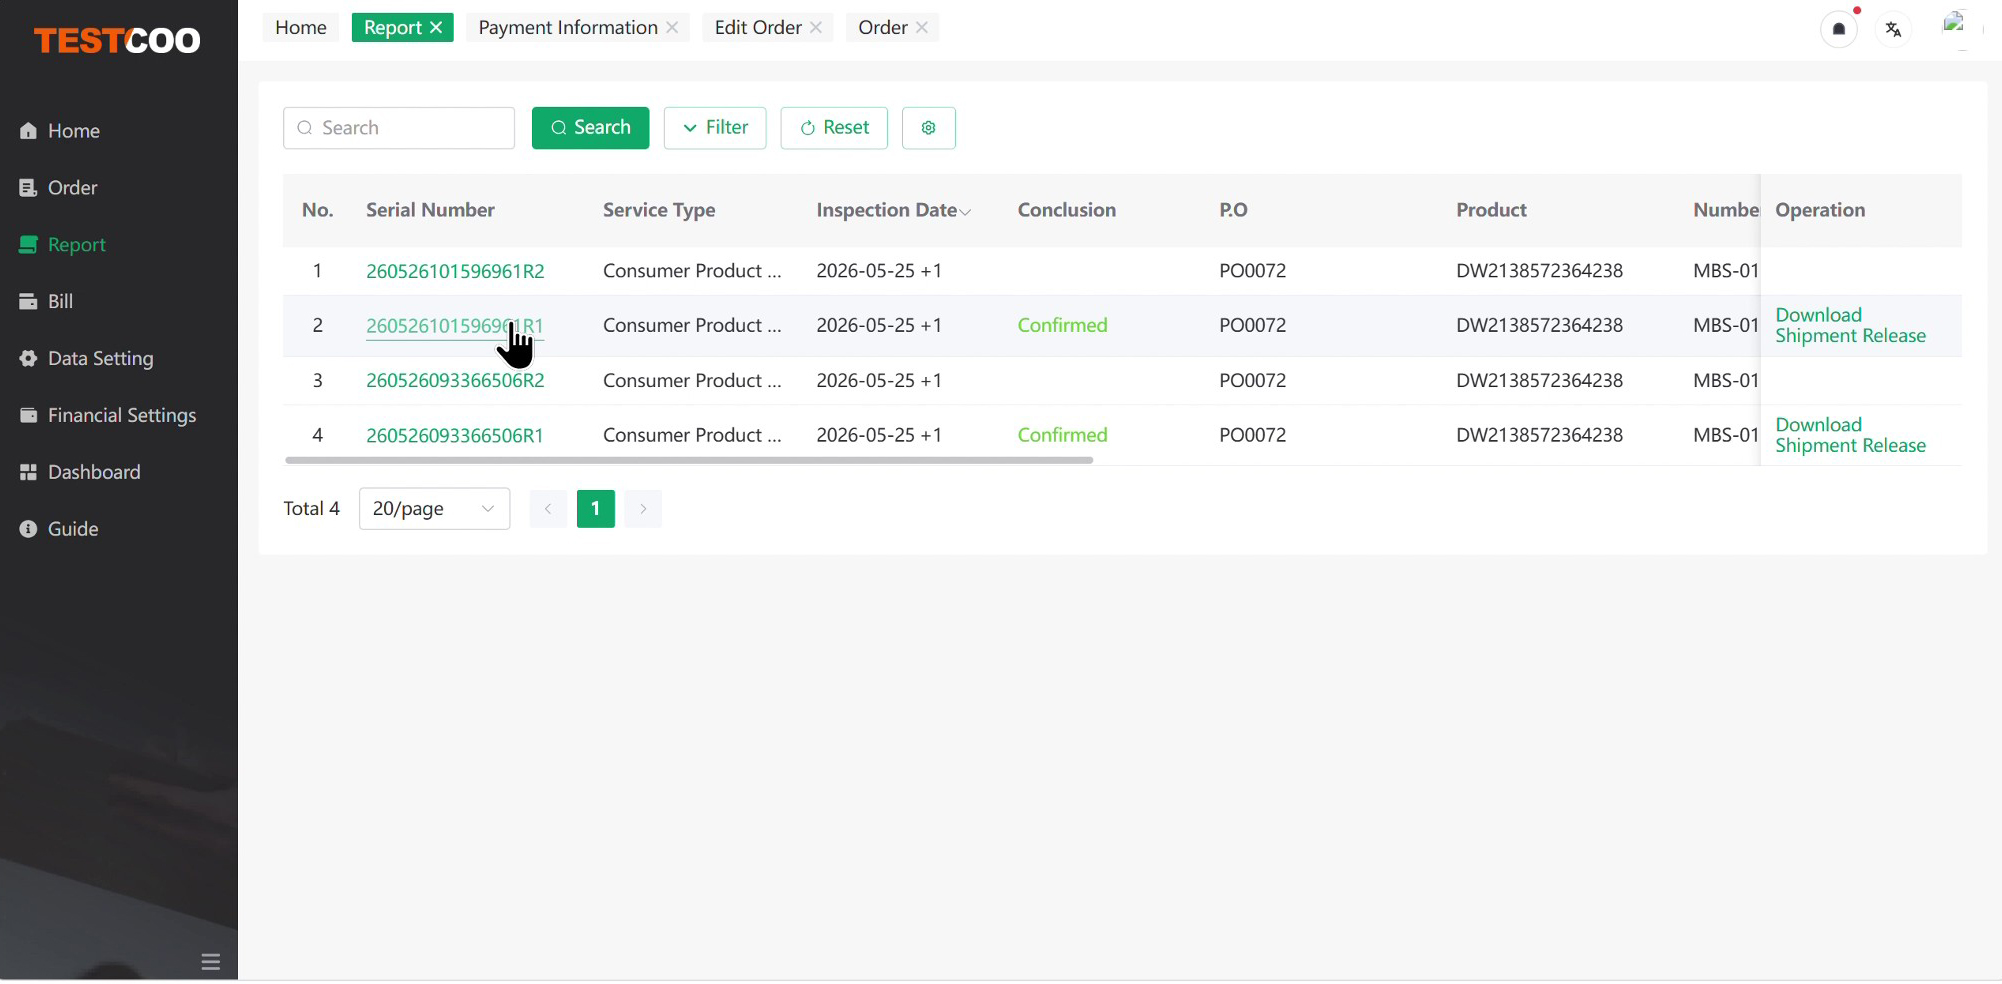Open the user avatar menu

pos(1954,26)
